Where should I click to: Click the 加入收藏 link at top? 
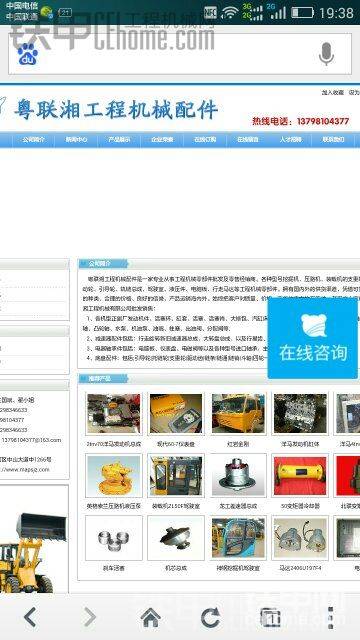(x=332, y=93)
